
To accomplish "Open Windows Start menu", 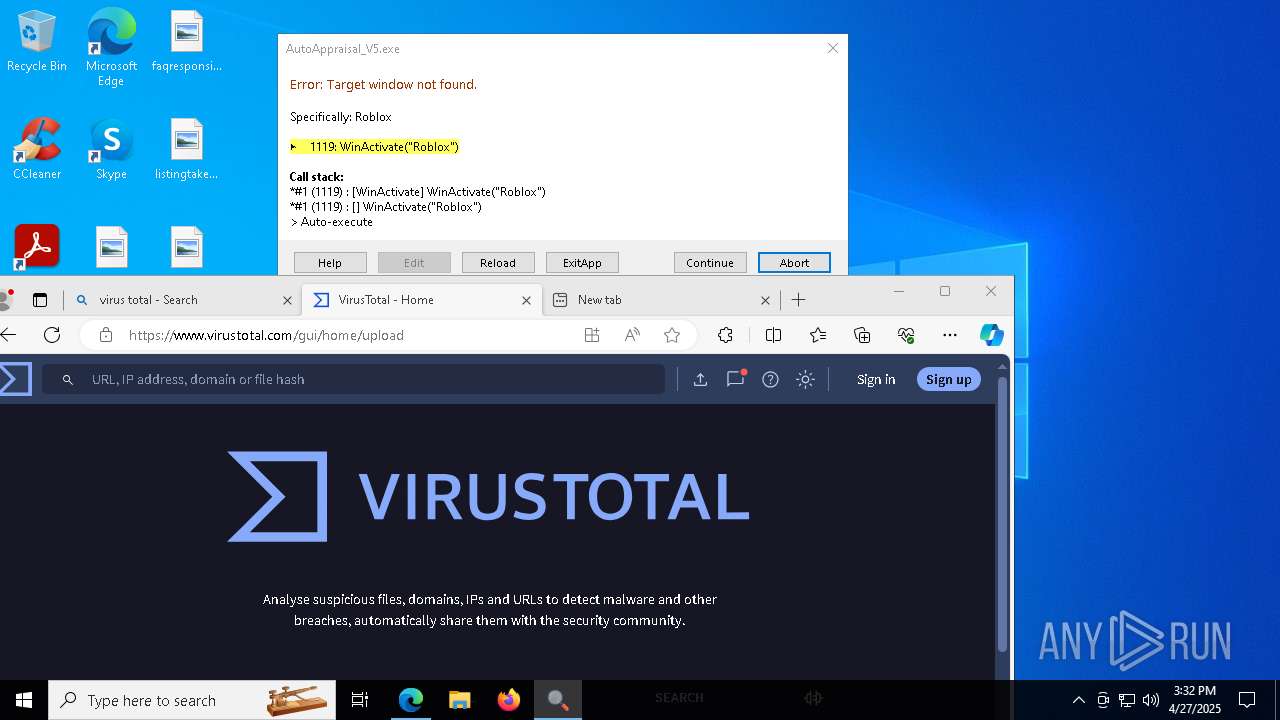I will point(24,700).
